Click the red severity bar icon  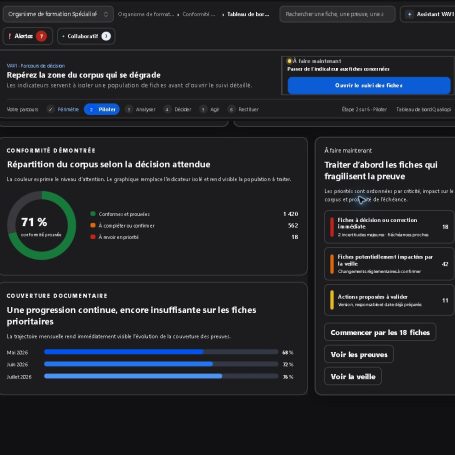332,227
